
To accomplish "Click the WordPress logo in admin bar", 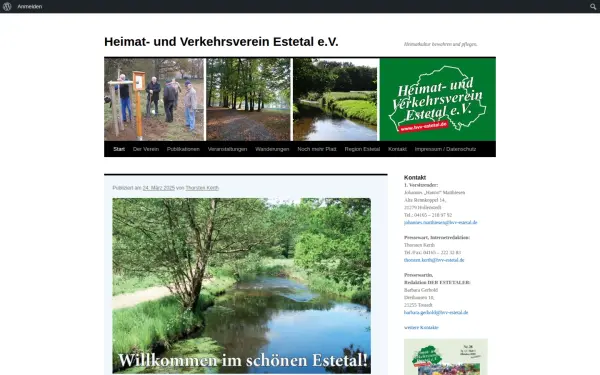I will (7, 7).
